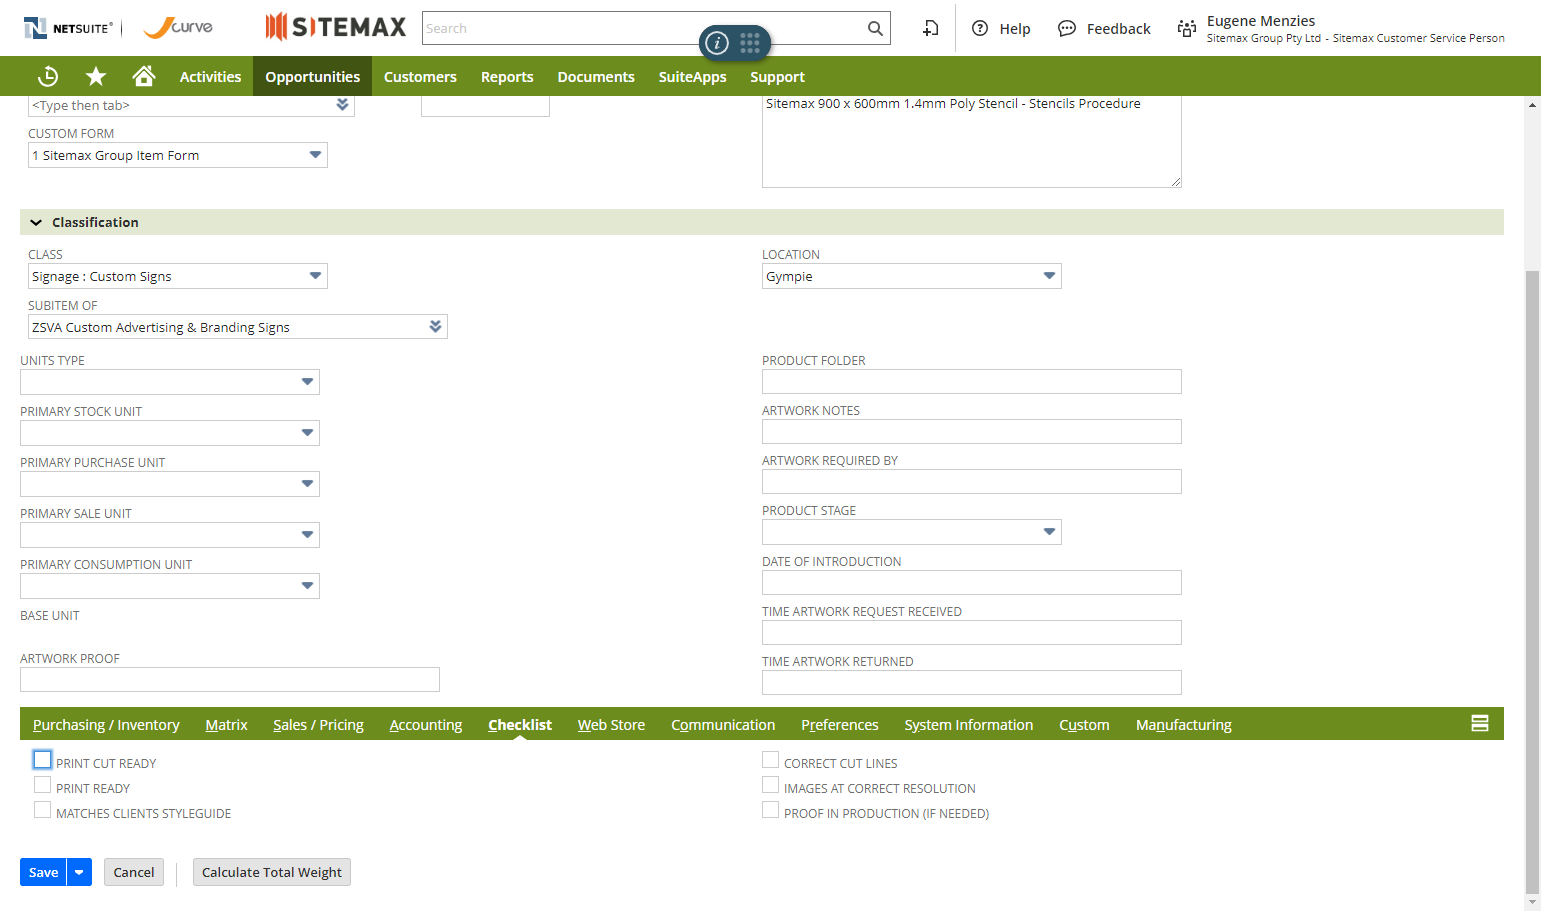Click the Artwork Proof field
This screenshot has height=911, width=1541.
pyautogui.click(x=230, y=679)
